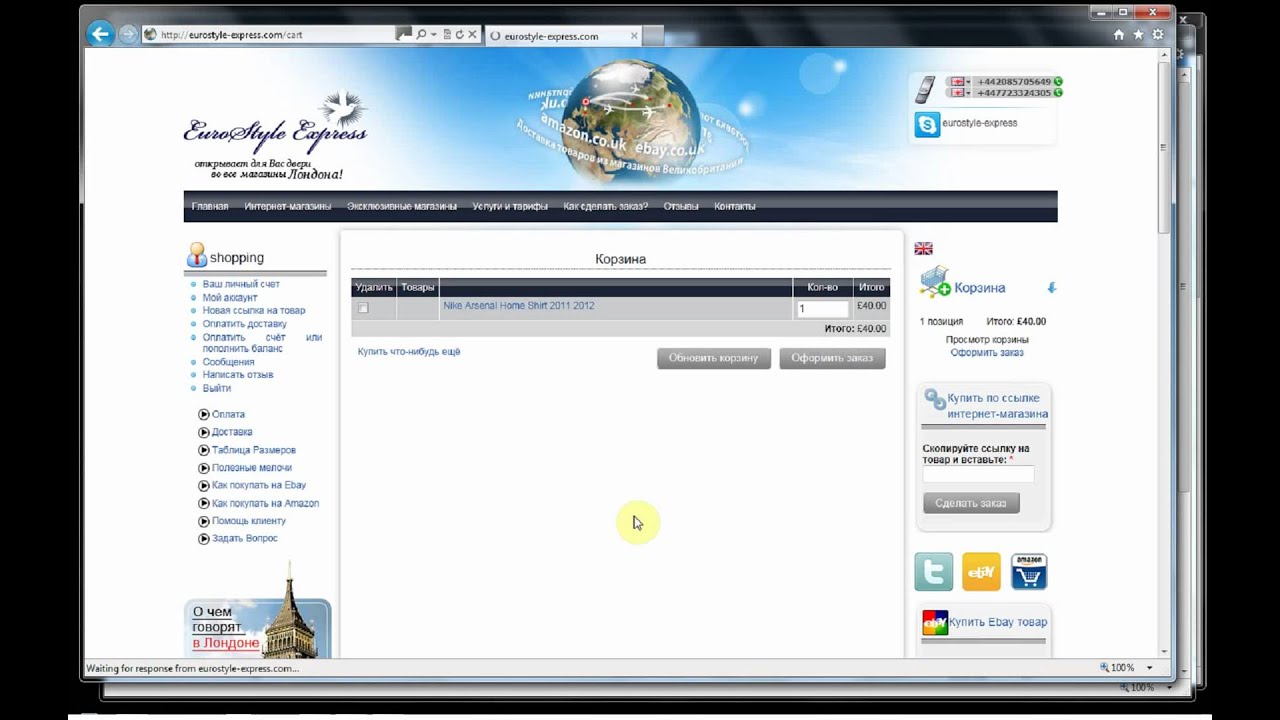1280x720 pixels.
Task: Open the Nike Arsenal Home Shirt 2011 2012 link
Action: [x=519, y=306]
